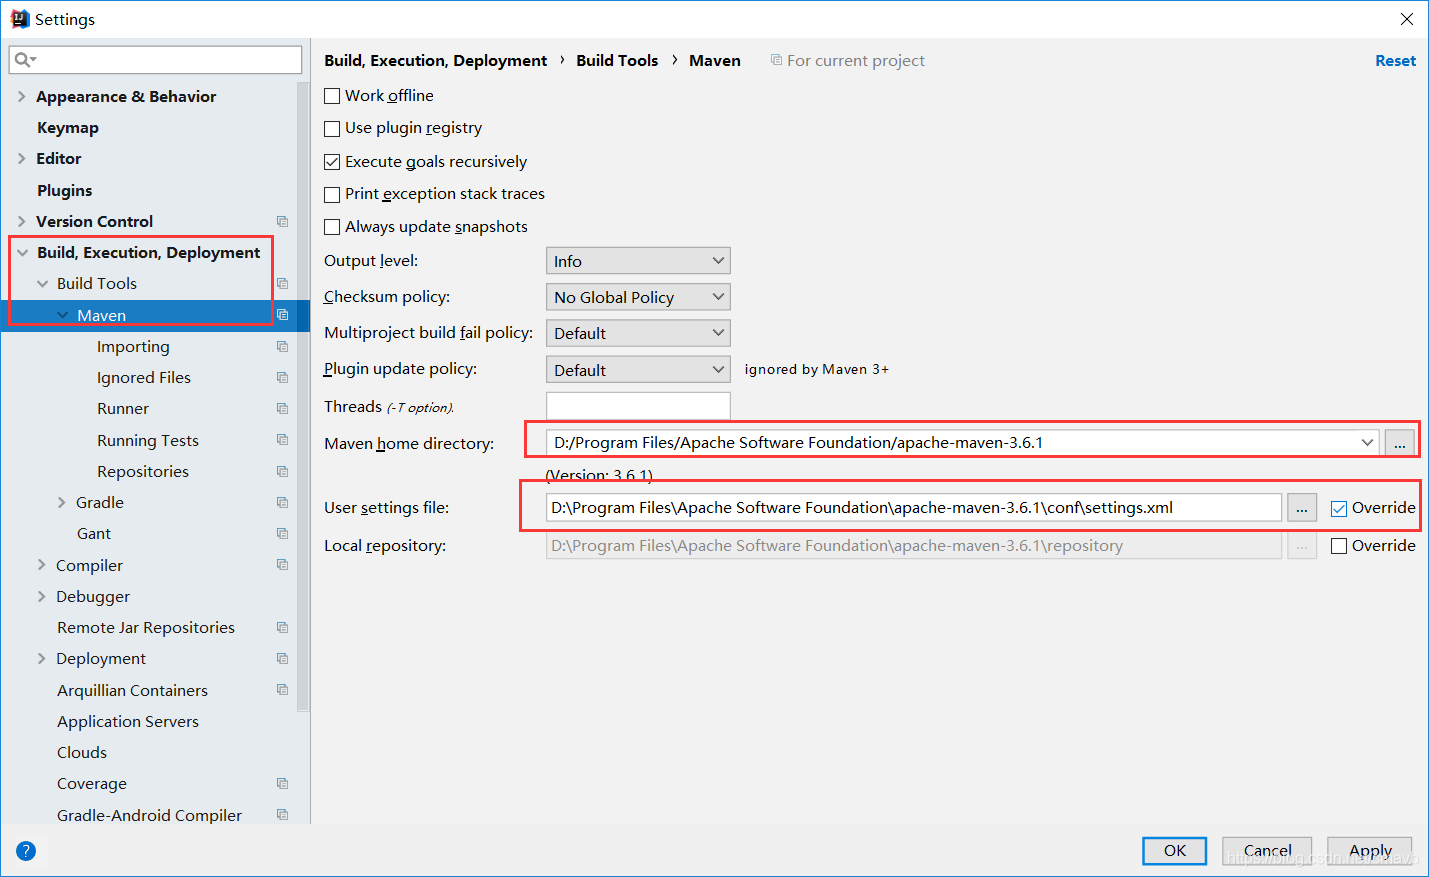The width and height of the screenshot is (1429, 877).
Task: Click project-level icon beside Gradle
Action: [283, 502]
